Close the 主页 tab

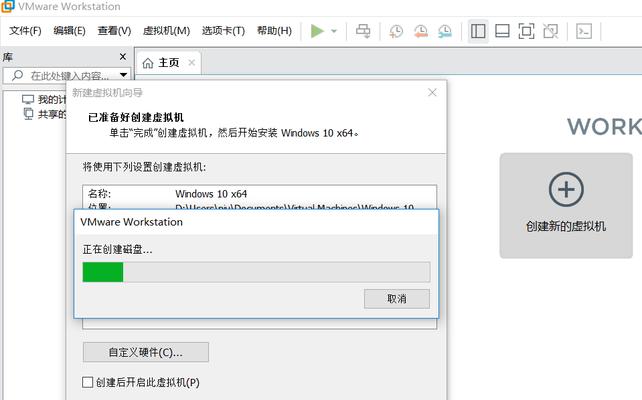tap(192, 63)
